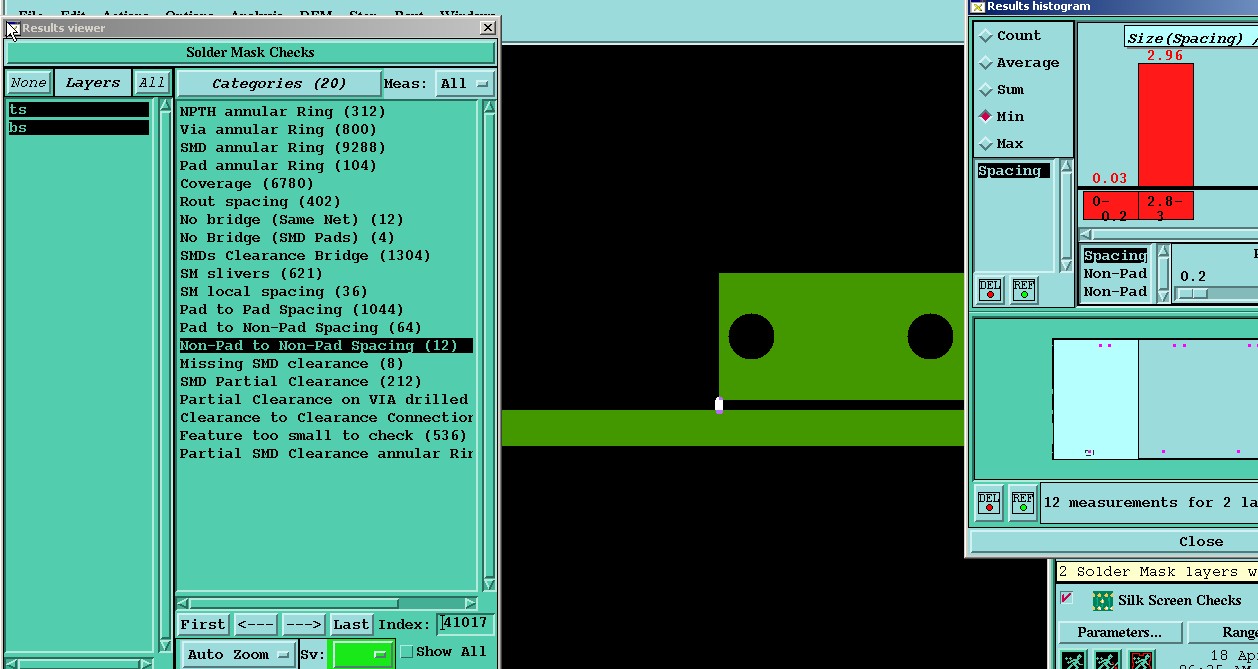Open Parameters... for Silk Screen Checks
The image size is (1258, 669).
tap(1120, 632)
